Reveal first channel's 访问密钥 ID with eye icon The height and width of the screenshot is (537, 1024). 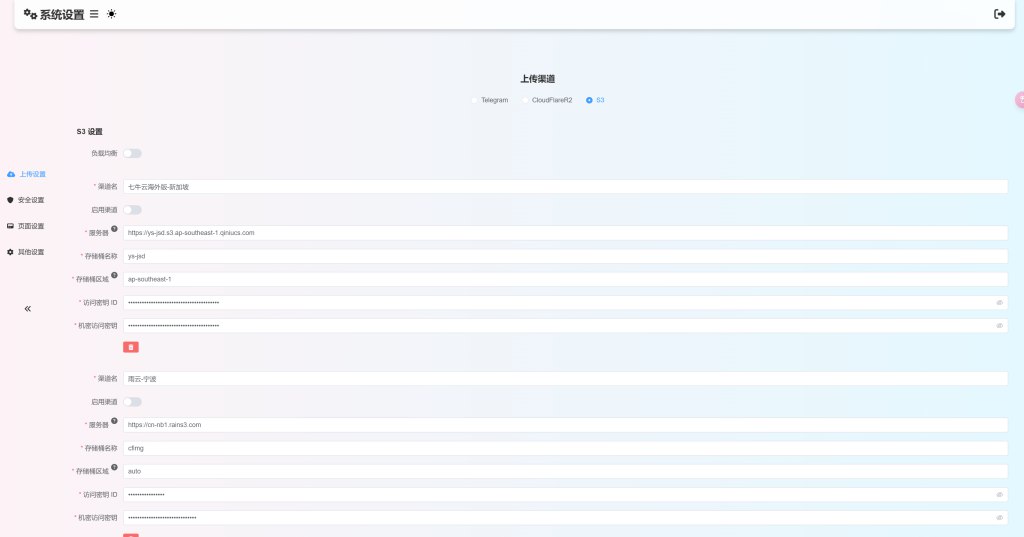click(998, 302)
